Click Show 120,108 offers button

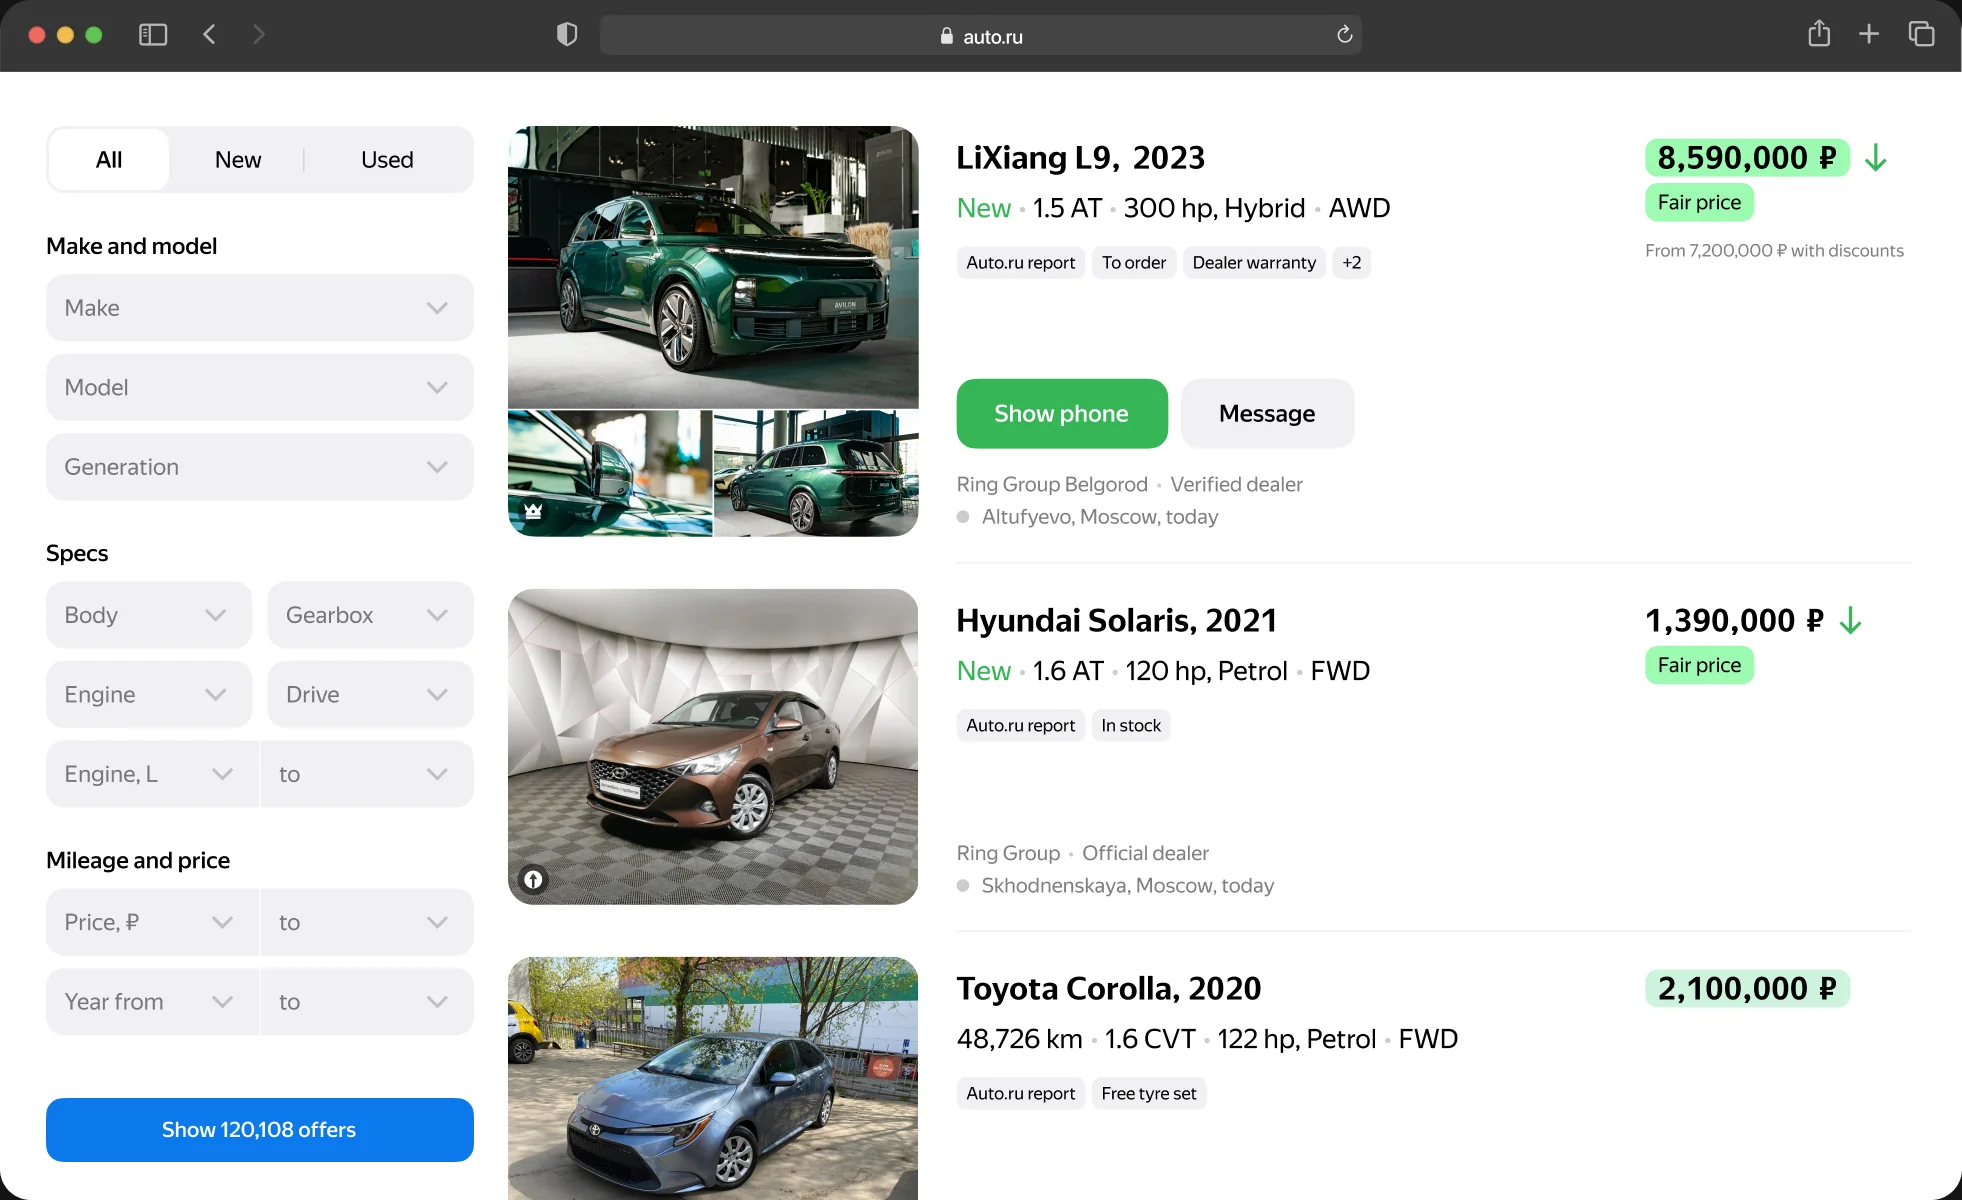(x=259, y=1130)
